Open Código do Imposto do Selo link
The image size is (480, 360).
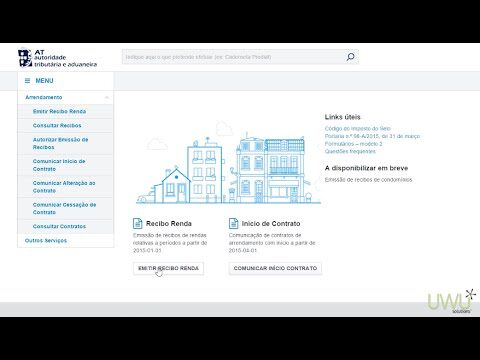(x=358, y=128)
